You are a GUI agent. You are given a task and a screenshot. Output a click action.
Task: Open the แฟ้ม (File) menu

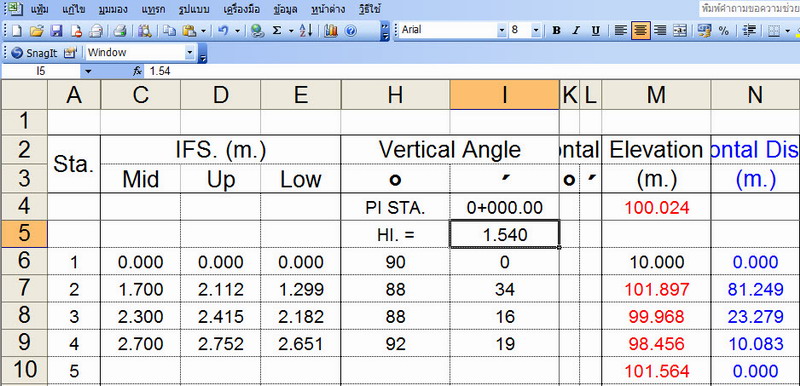pos(40,9)
